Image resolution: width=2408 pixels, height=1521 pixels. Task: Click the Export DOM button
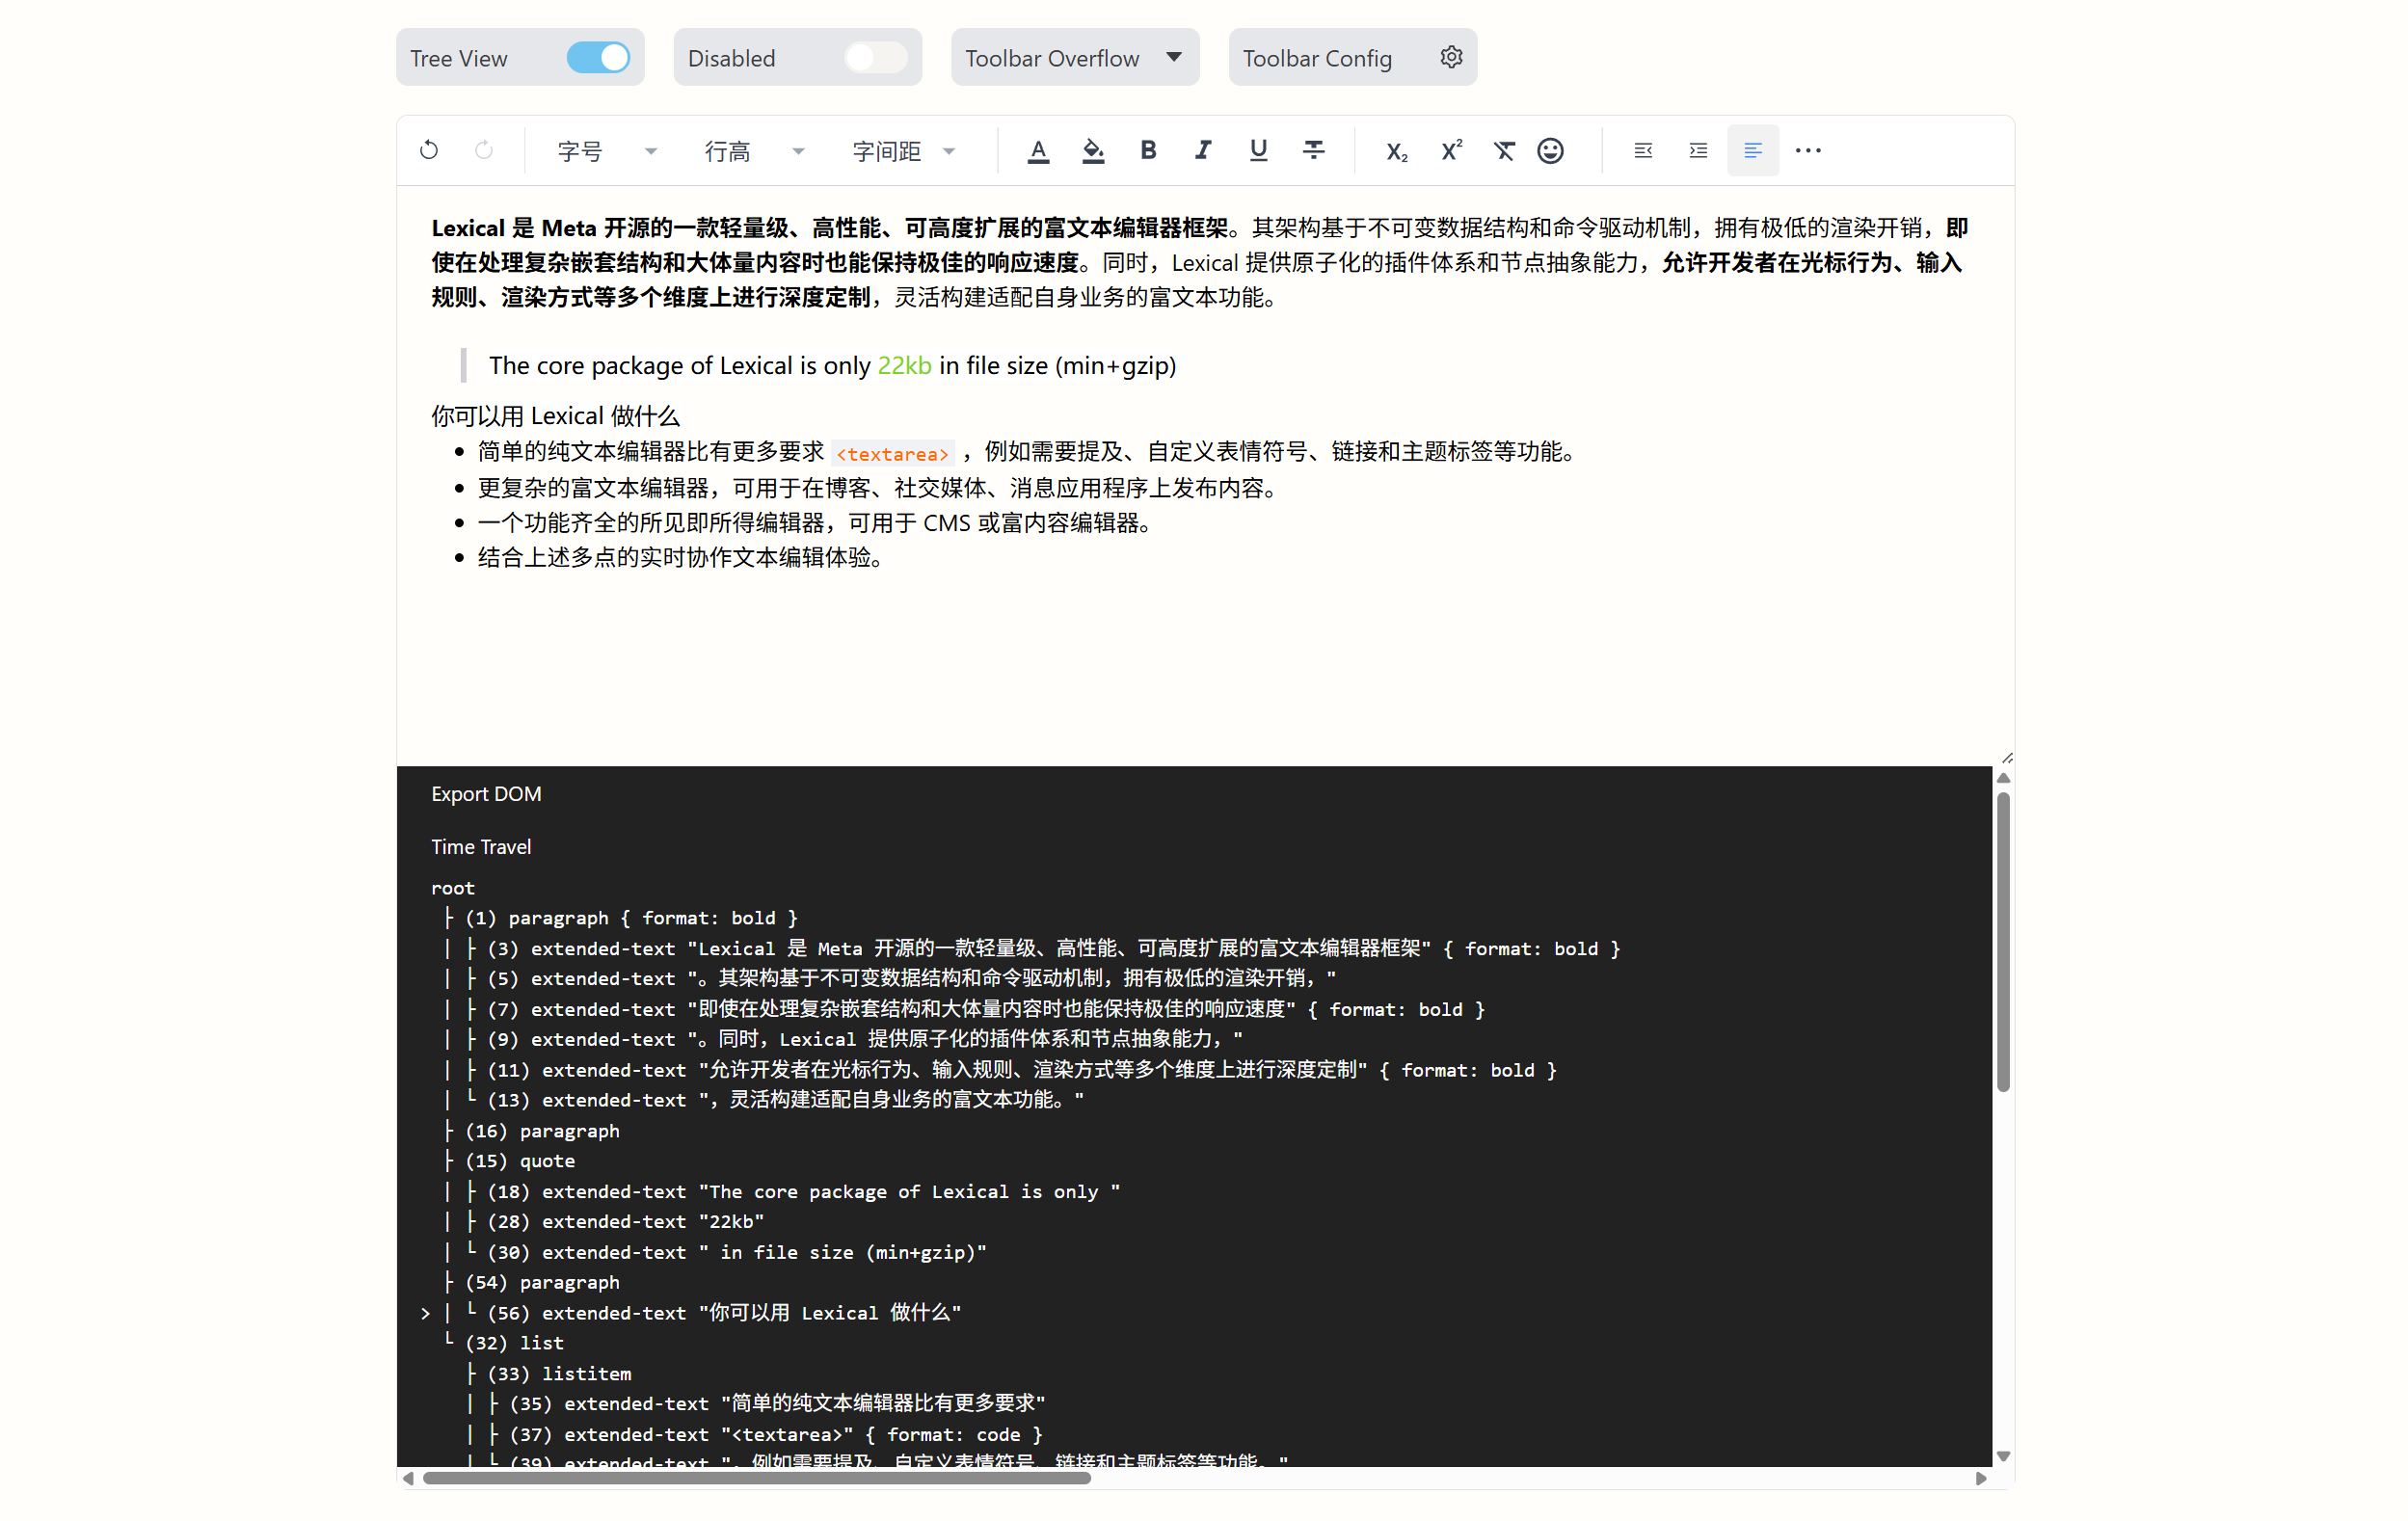(x=486, y=793)
